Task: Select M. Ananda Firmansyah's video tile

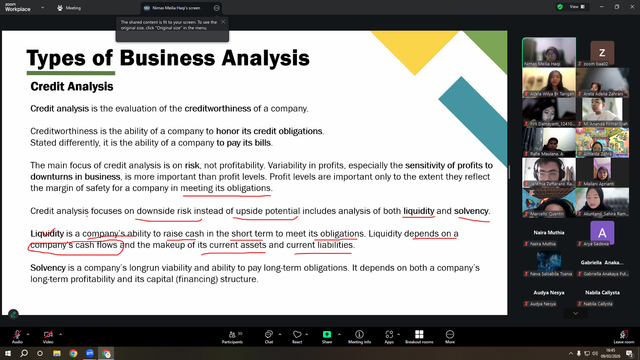Action: (602, 112)
